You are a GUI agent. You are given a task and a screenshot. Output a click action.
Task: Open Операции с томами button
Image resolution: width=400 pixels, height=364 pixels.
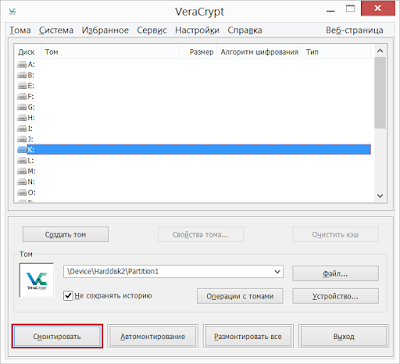240,296
